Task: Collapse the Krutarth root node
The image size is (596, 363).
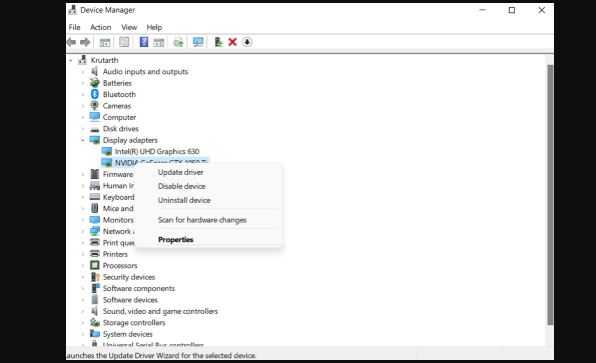Action: [71, 60]
